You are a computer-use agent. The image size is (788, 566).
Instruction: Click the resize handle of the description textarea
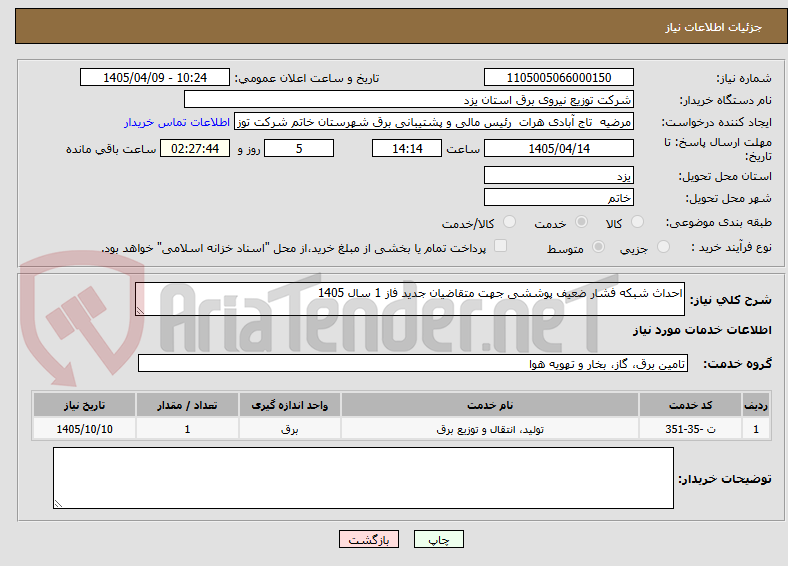pyautogui.click(x=140, y=311)
